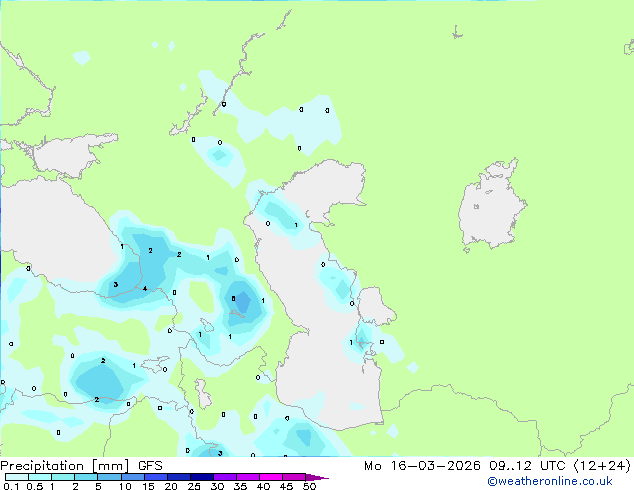Click the purple swatch between 30 and 35

225,477
